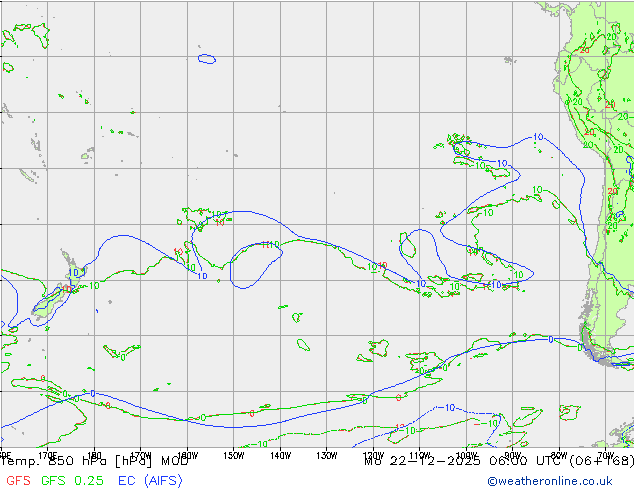Screen dimensions: 634x490
Task: Click the "120W" longitude axis label
Action: 373,455
